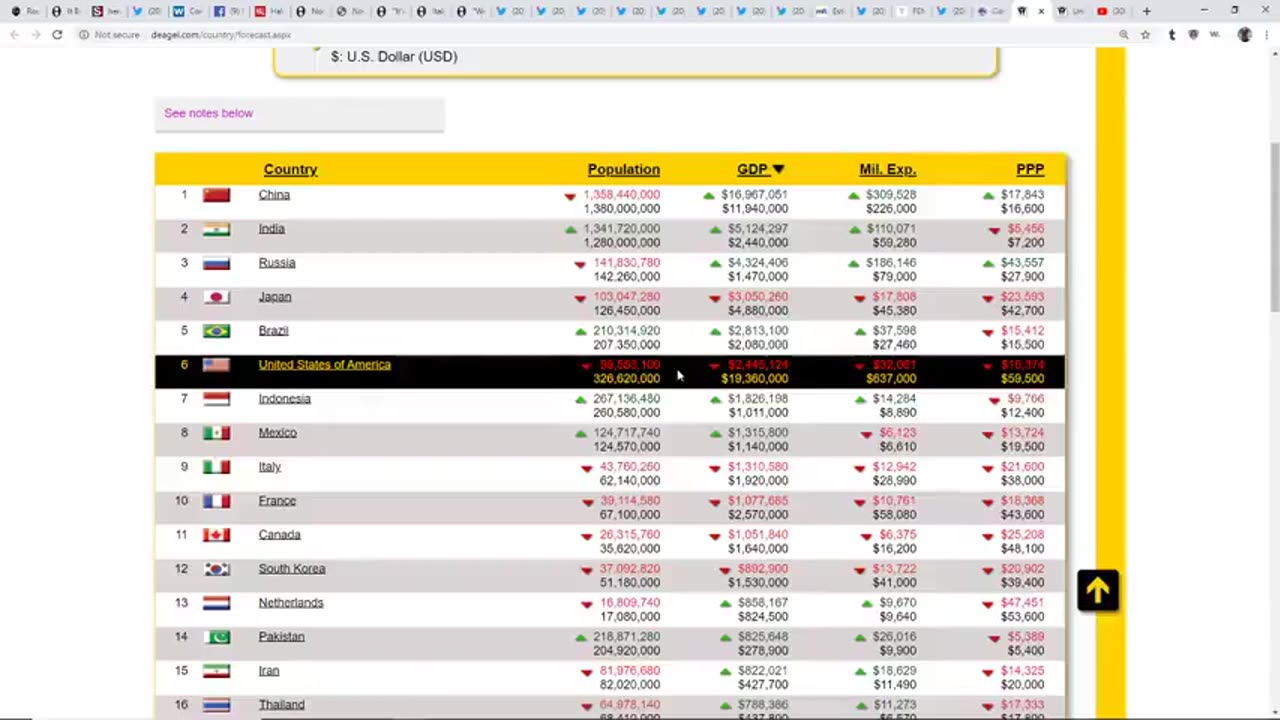The image size is (1280, 720).
Task: Click the South Korea flag icon
Action: [216, 569]
